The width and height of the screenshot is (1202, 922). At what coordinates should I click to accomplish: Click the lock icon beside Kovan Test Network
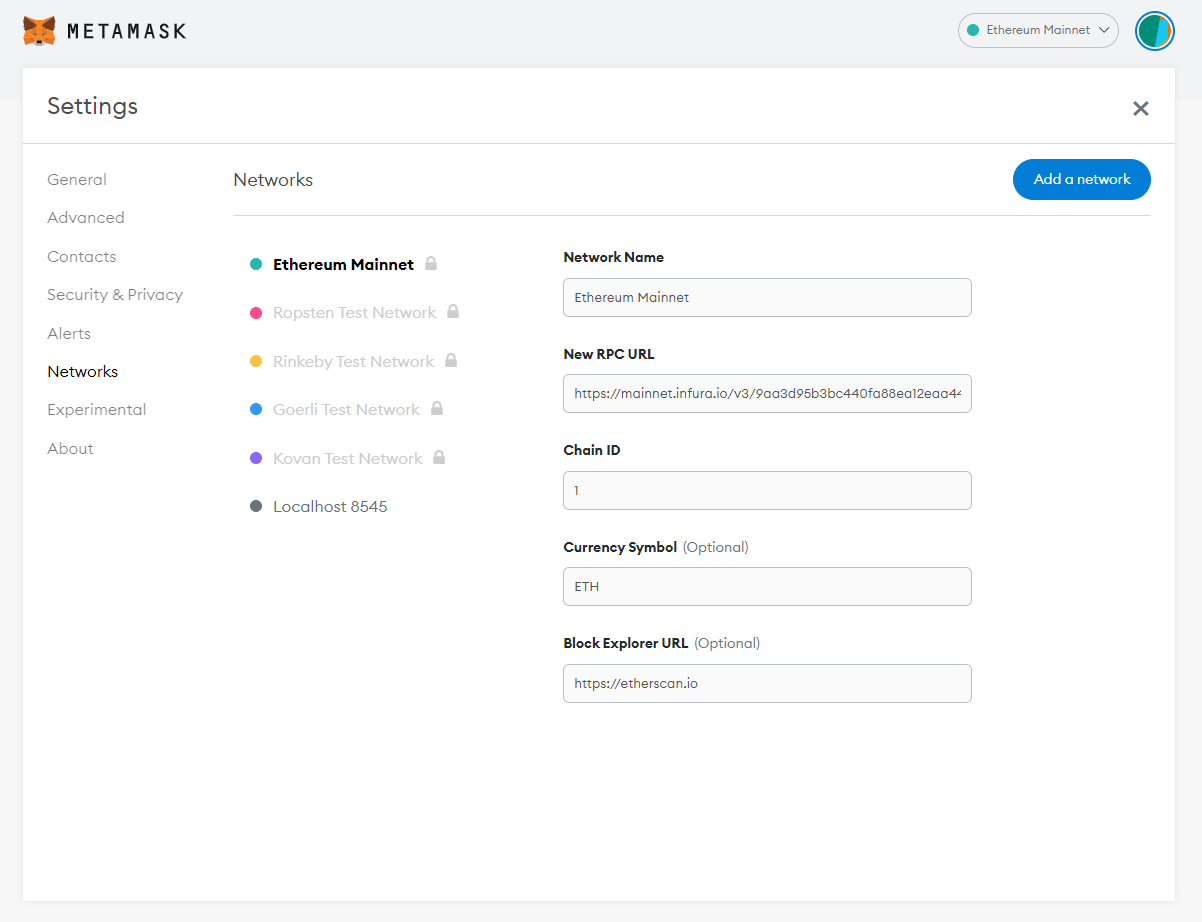click(x=440, y=457)
